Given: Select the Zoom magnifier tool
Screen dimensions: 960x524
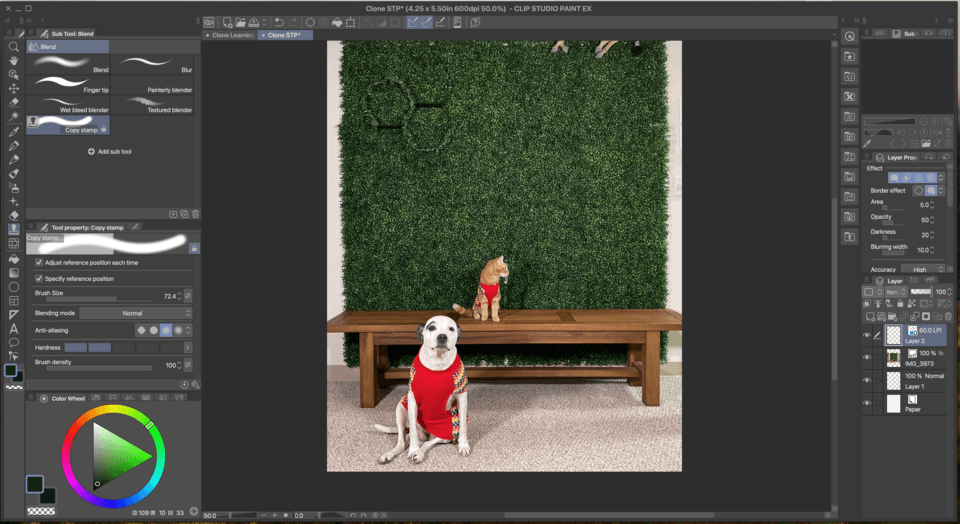Looking at the screenshot, I should [14, 46].
